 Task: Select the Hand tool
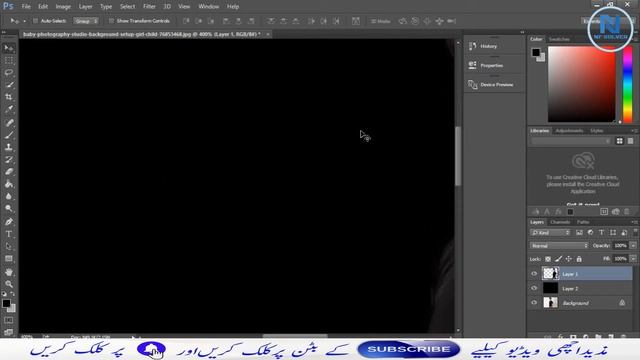coord(9,271)
